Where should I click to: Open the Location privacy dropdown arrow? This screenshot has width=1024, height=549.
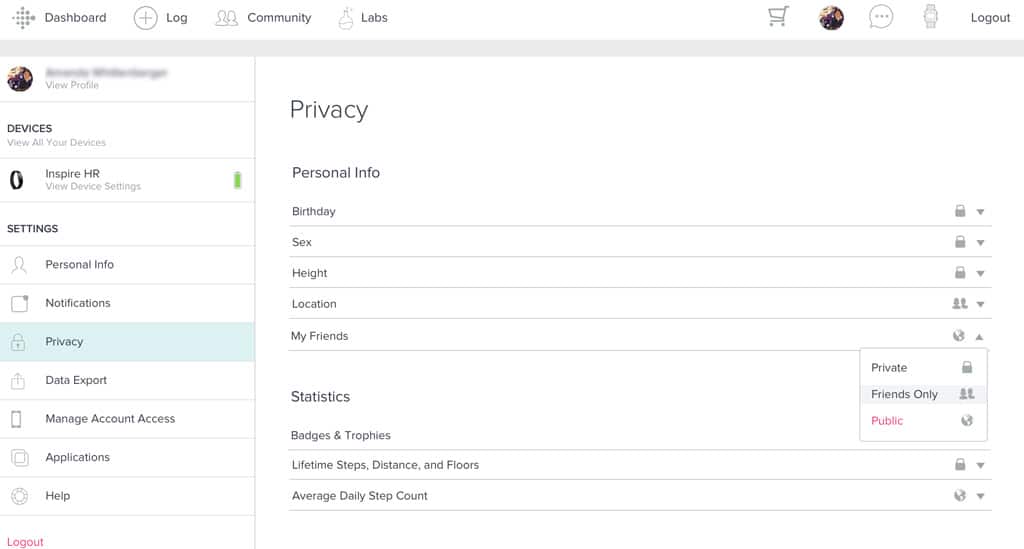(x=980, y=304)
